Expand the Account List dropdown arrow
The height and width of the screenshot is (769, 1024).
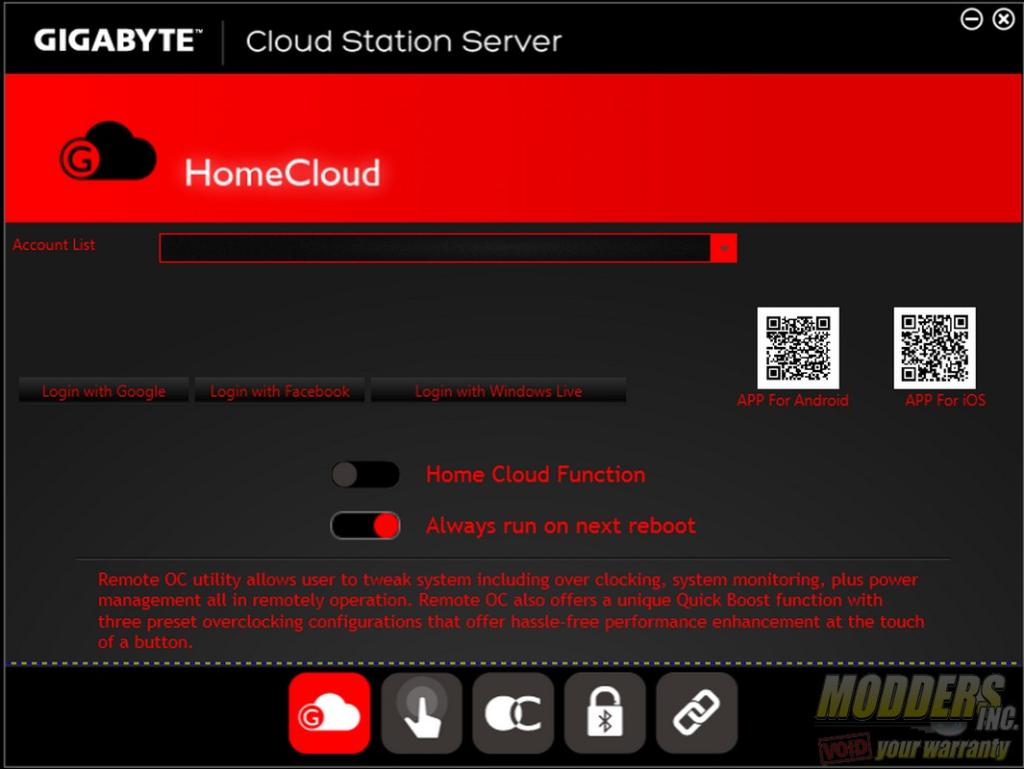[724, 248]
